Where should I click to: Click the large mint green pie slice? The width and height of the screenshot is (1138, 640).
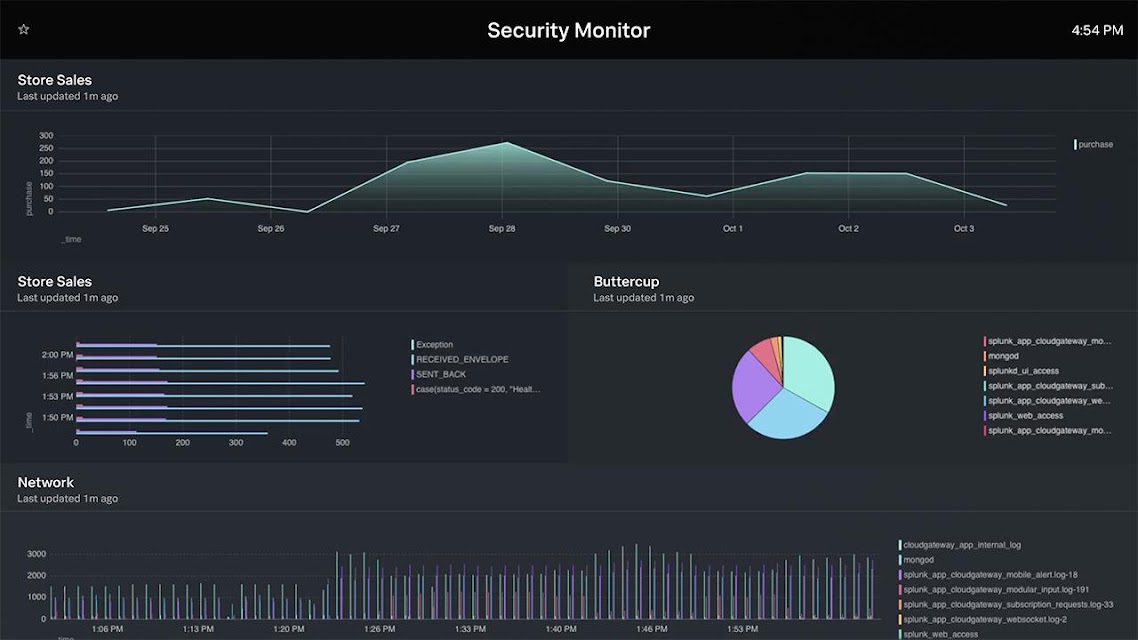(x=809, y=370)
